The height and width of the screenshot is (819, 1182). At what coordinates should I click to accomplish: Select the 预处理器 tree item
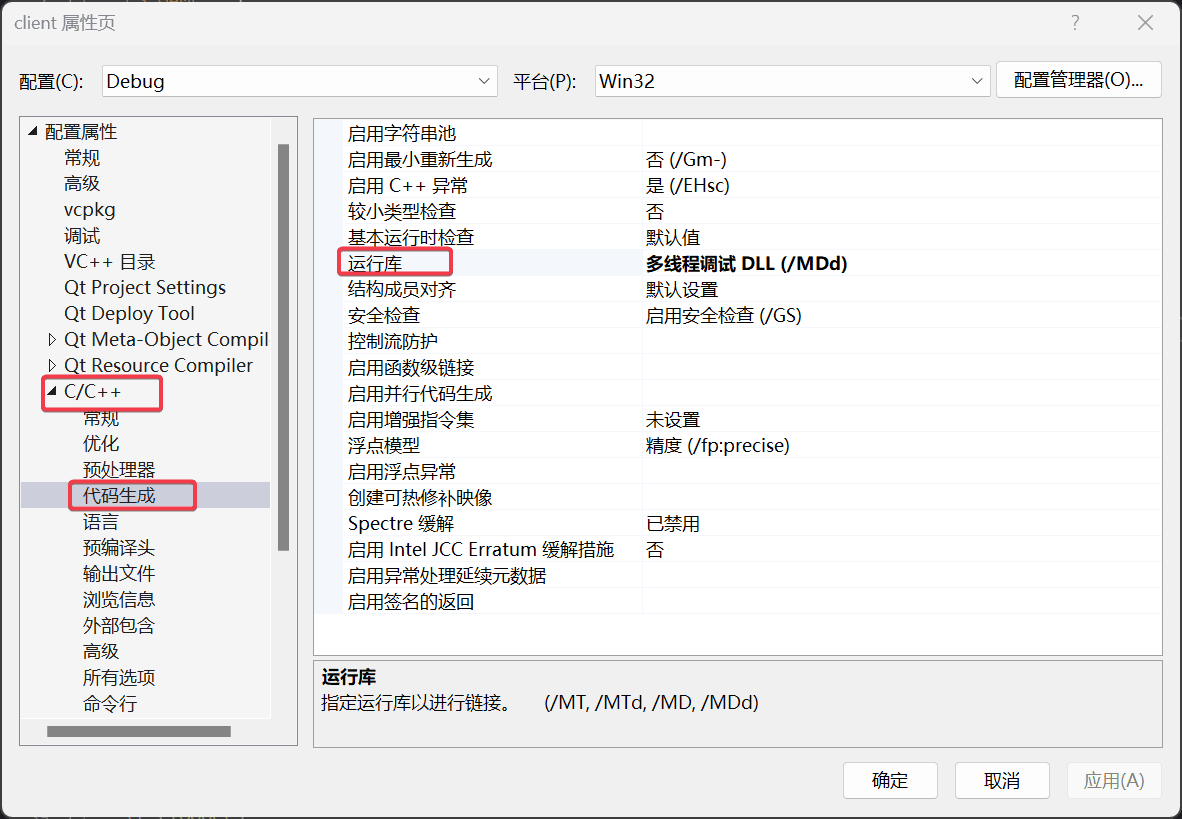(119, 470)
